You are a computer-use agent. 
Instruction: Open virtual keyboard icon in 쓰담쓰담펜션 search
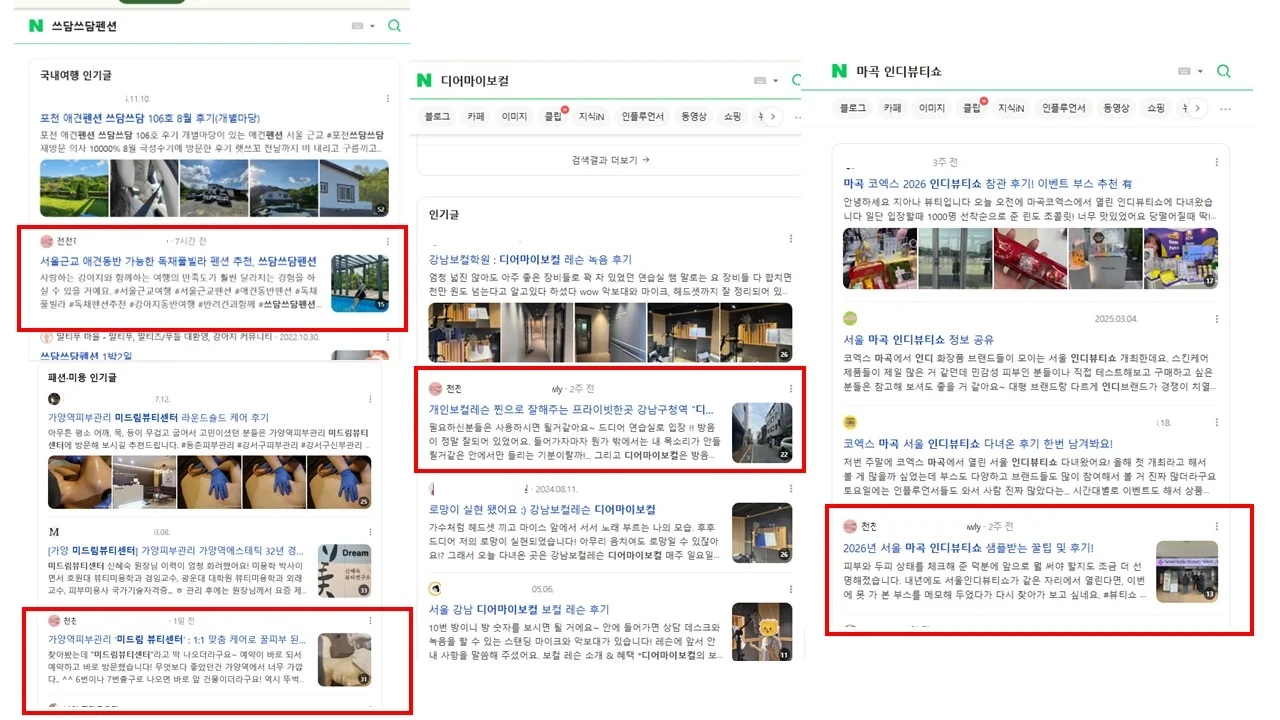click(x=358, y=26)
